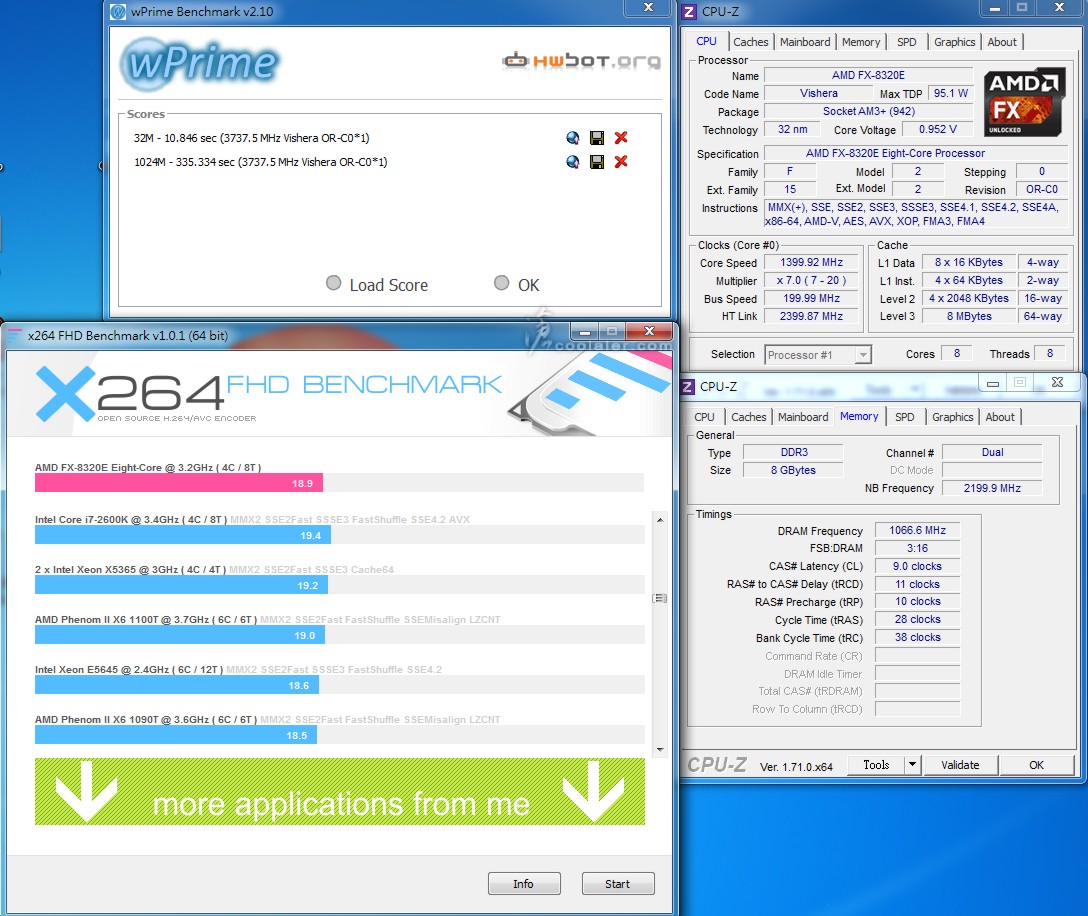This screenshot has height=916, width=1088.
Task: Submit the 1024M score via globe icon
Action: 573,162
